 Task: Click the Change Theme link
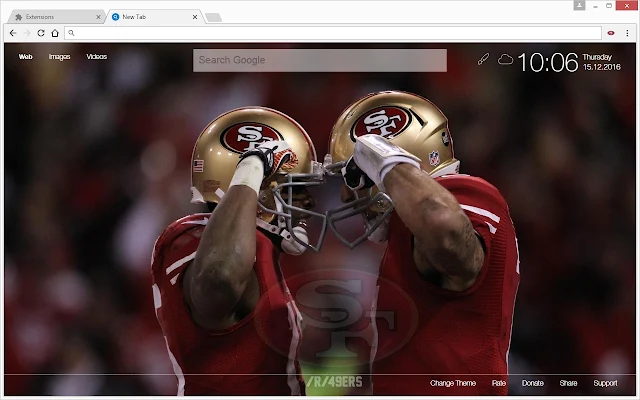[x=453, y=383]
